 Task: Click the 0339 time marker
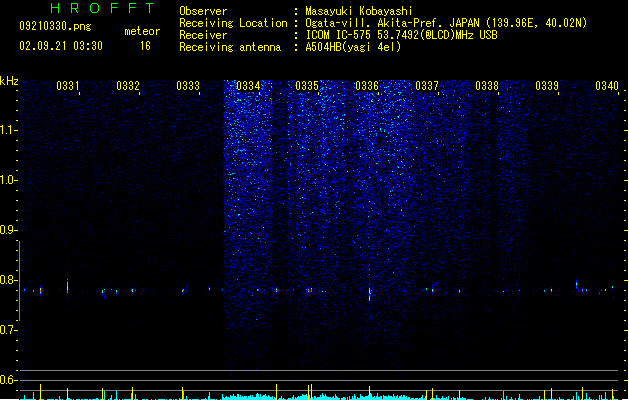click(x=547, y=85)
